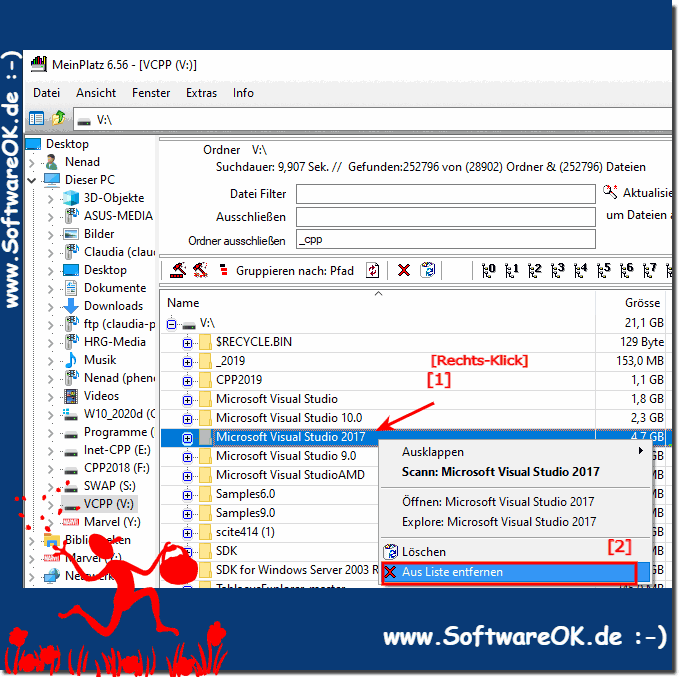Expand the Microsoft Visual Studio 10.0 folder

[x=187, y=419]
